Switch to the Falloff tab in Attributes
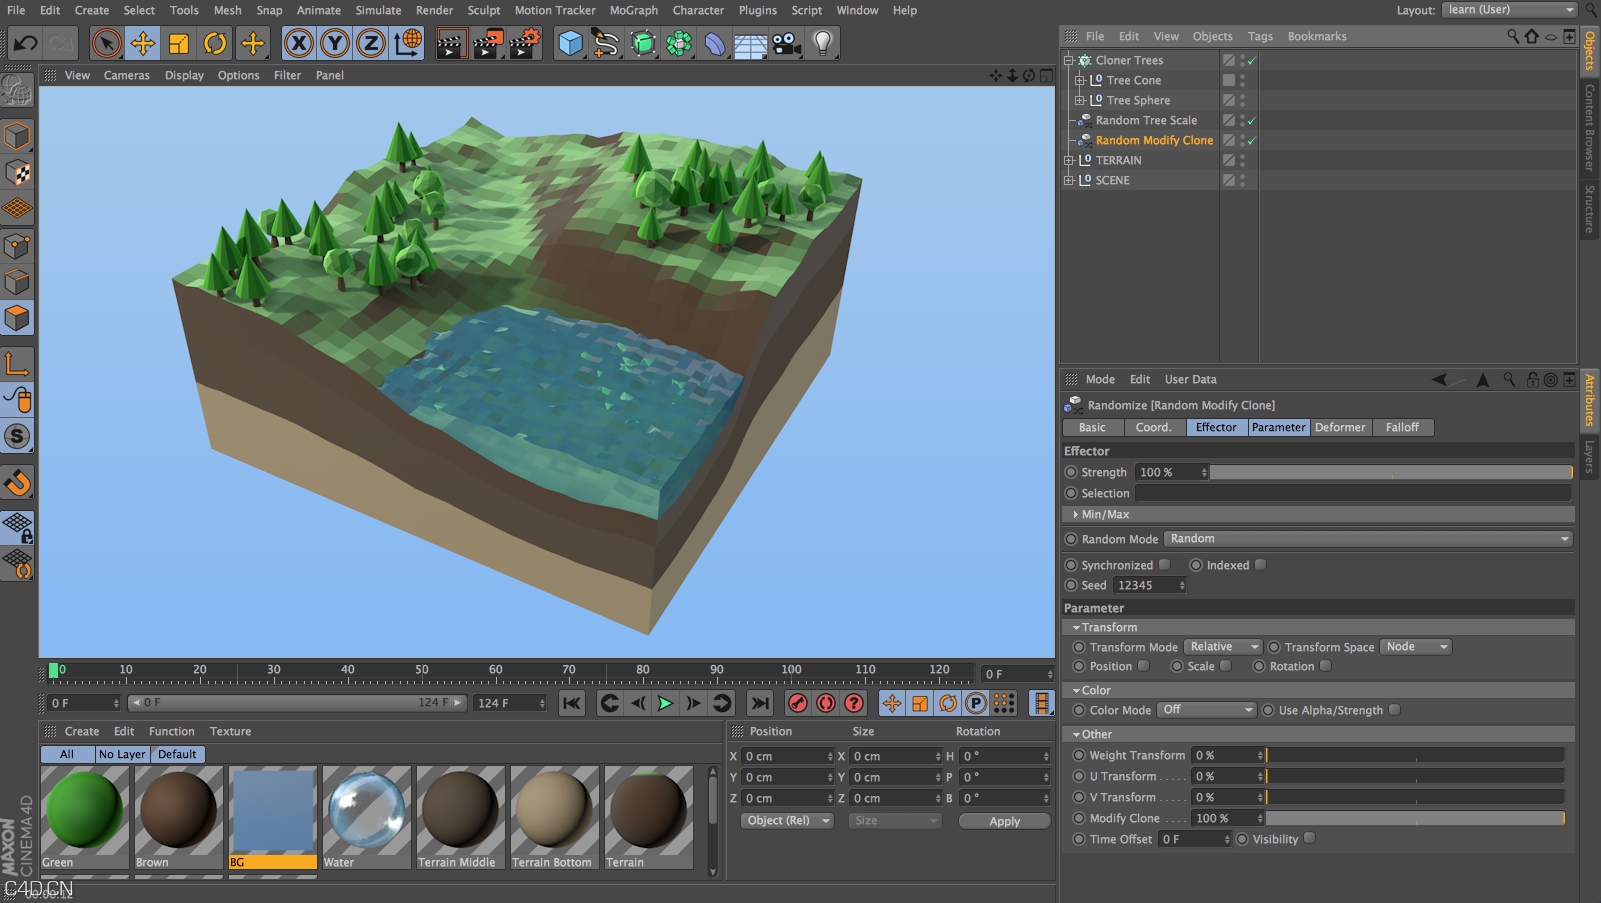The image size is (1601, 903). pos(1404,427)
